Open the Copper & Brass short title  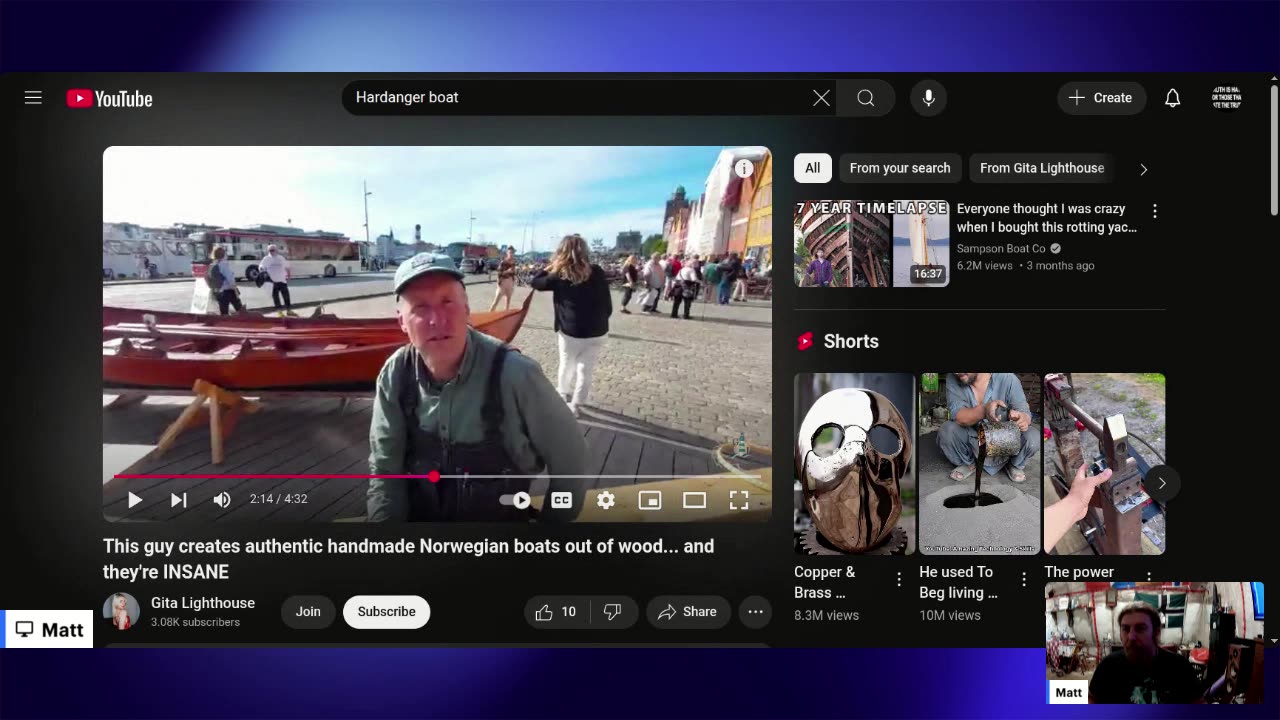[x=825, y=582]
